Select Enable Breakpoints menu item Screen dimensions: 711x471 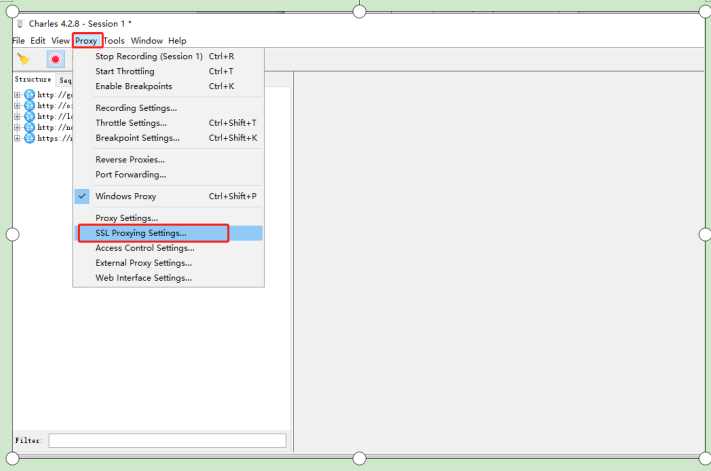[168, 86]
